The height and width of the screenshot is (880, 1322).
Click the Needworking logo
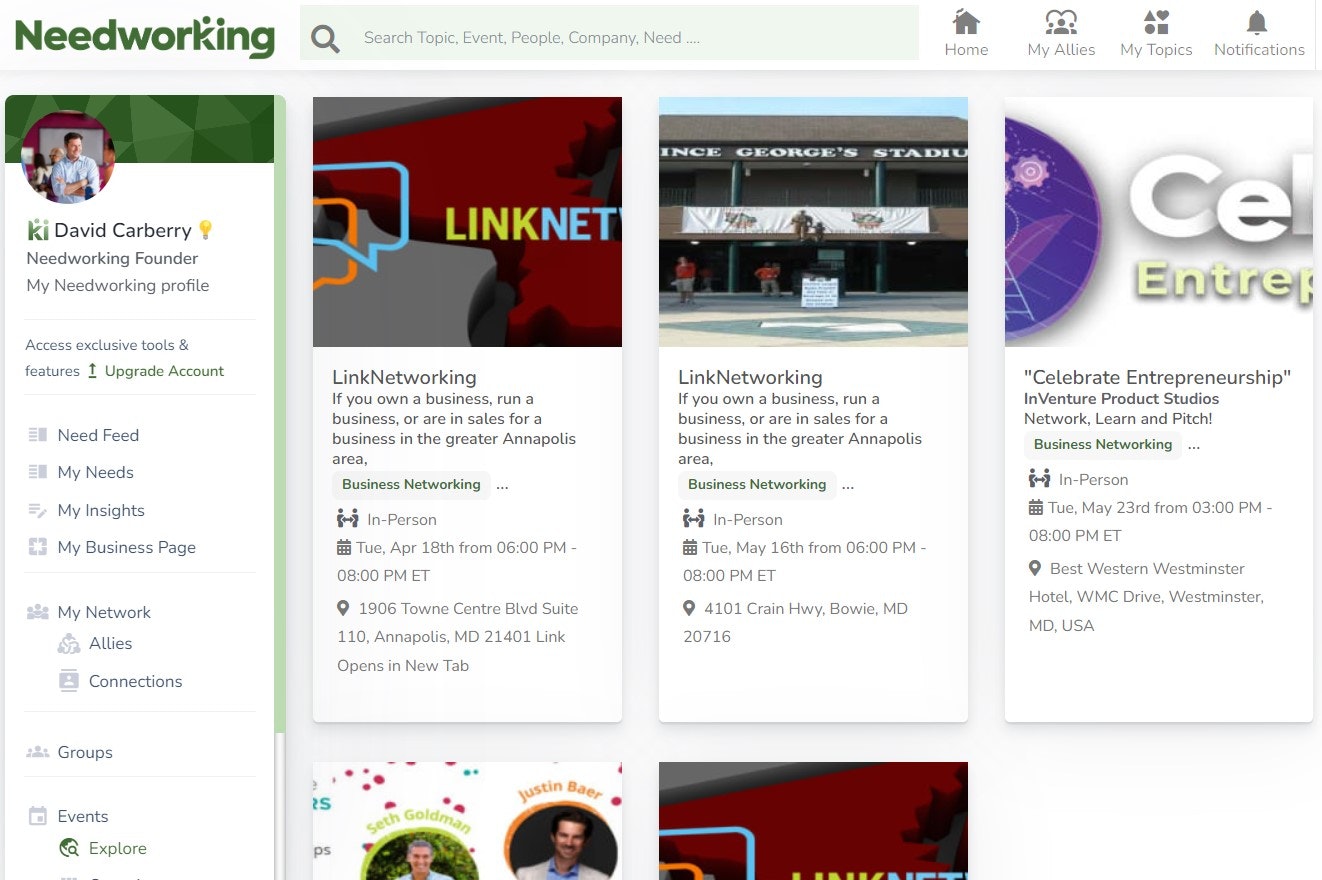point(145,37)
